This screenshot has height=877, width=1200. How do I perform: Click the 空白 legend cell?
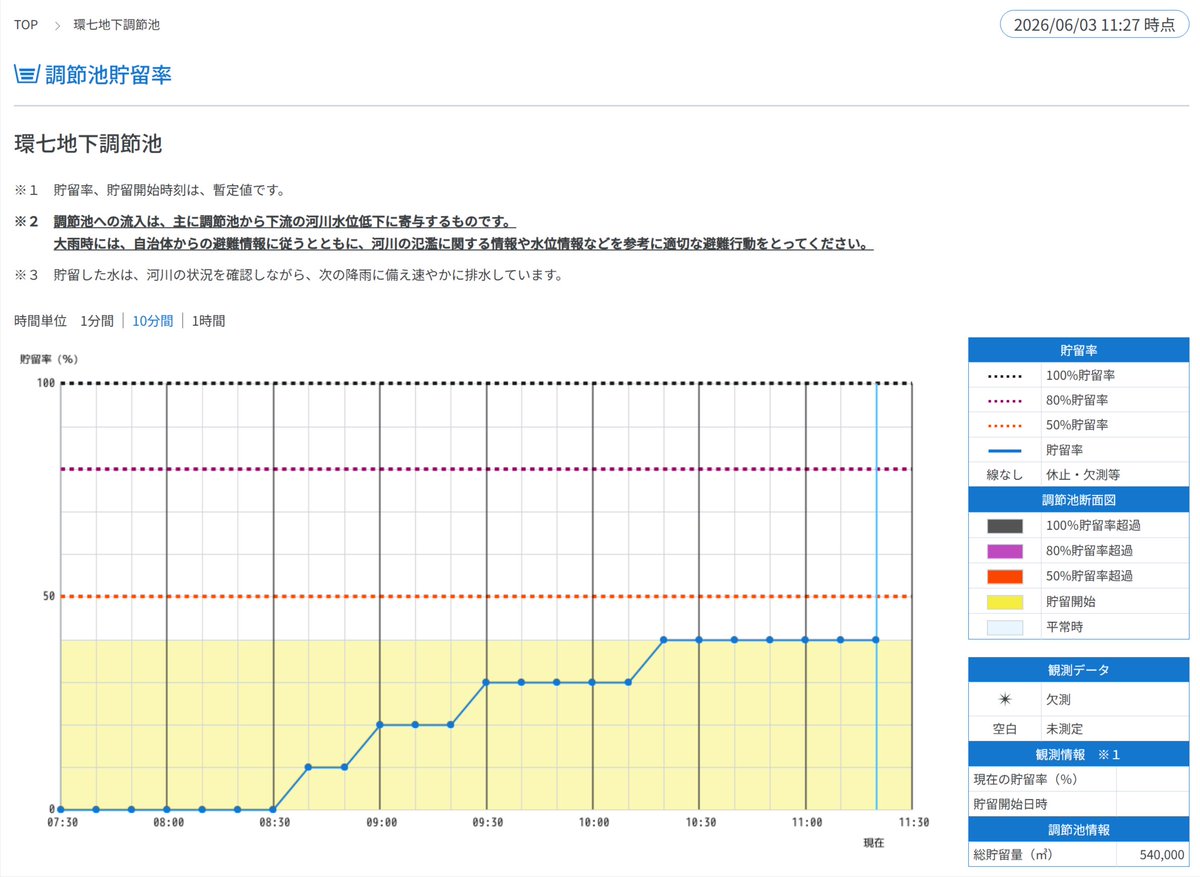pos(1004,730)
